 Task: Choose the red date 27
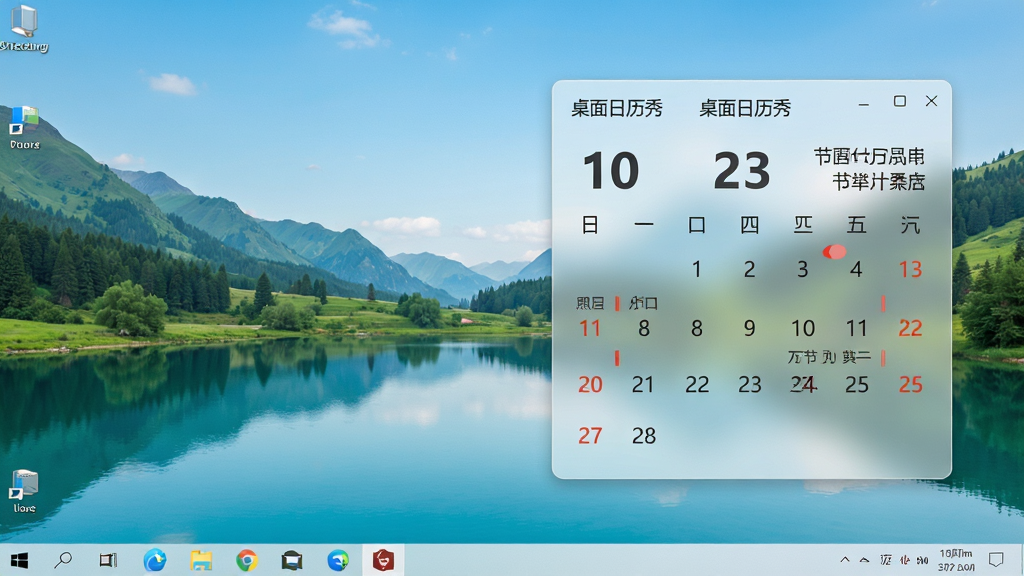tap(590, 436)
